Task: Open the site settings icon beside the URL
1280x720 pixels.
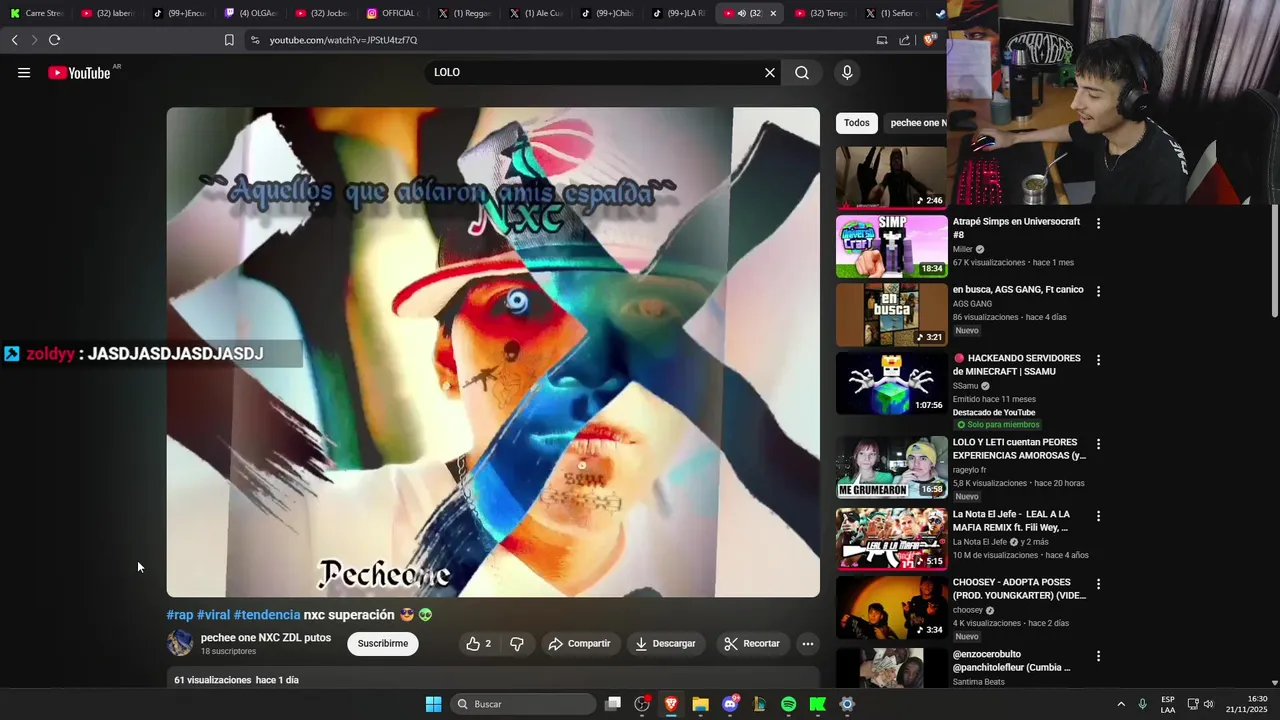Action: point(255,40)
